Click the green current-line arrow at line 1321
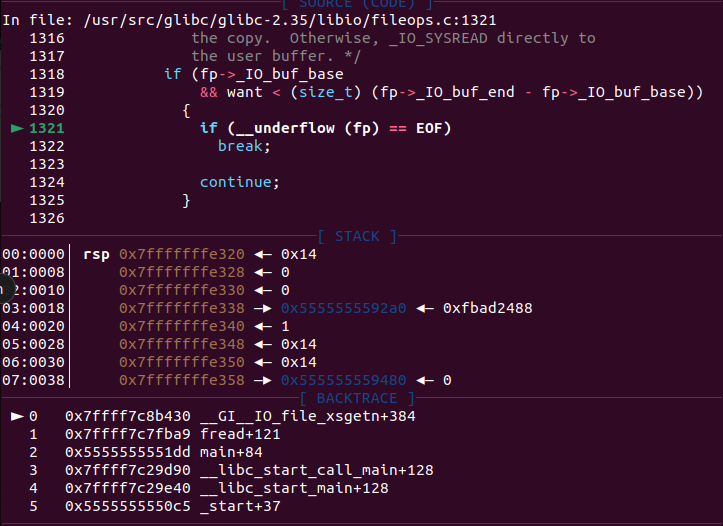This screenshot has width=723, height=526. [16, 128]
